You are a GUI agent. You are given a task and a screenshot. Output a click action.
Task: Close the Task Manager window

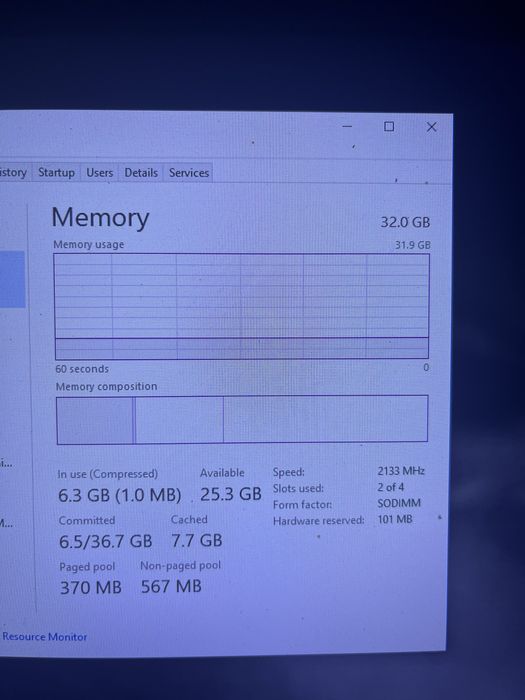click(431, 127)
